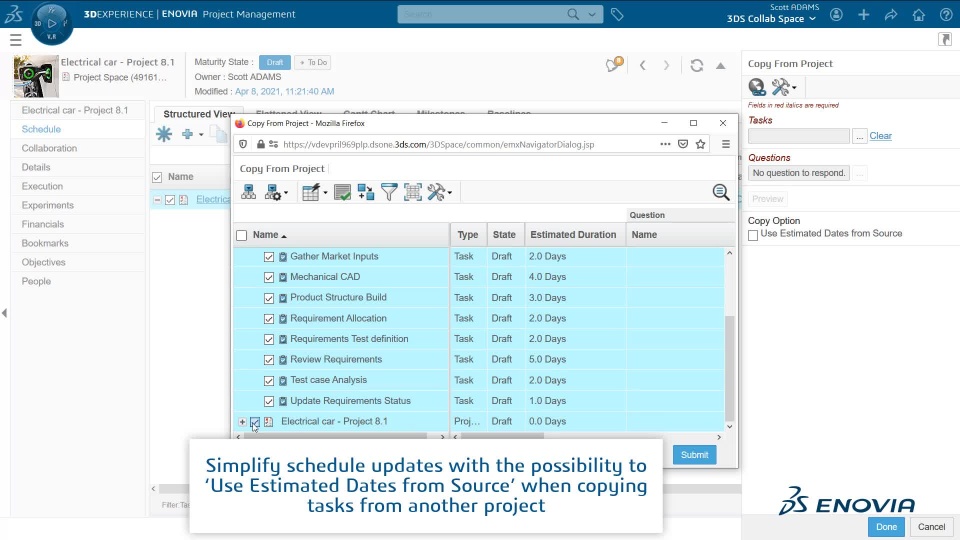Open the search options dropdown arrow
The image size is (960, 540).
pyautogui.click(x=592, y=14)
